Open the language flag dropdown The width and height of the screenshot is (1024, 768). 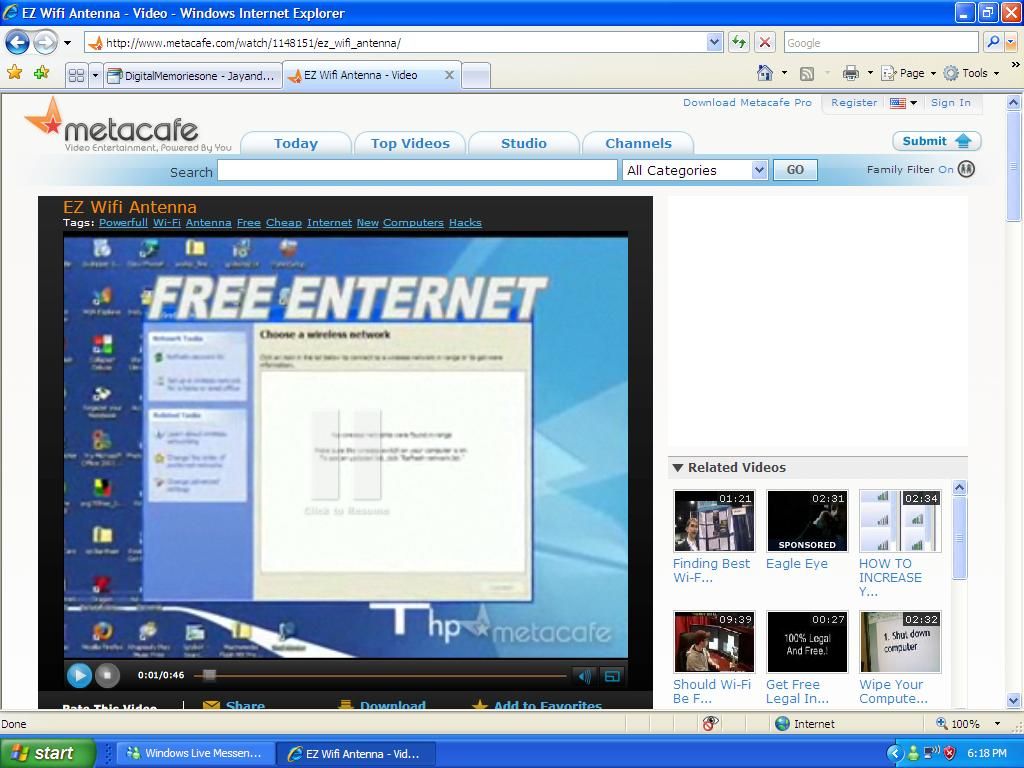point(904,103)
